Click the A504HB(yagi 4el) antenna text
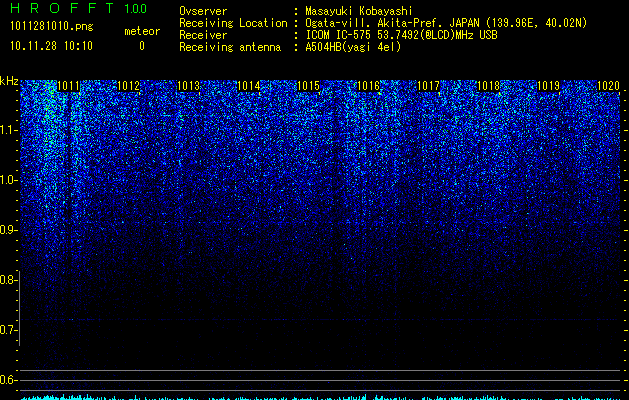This screenshot has height=400, width=629. pyautogui.click(x=353, y=47)
